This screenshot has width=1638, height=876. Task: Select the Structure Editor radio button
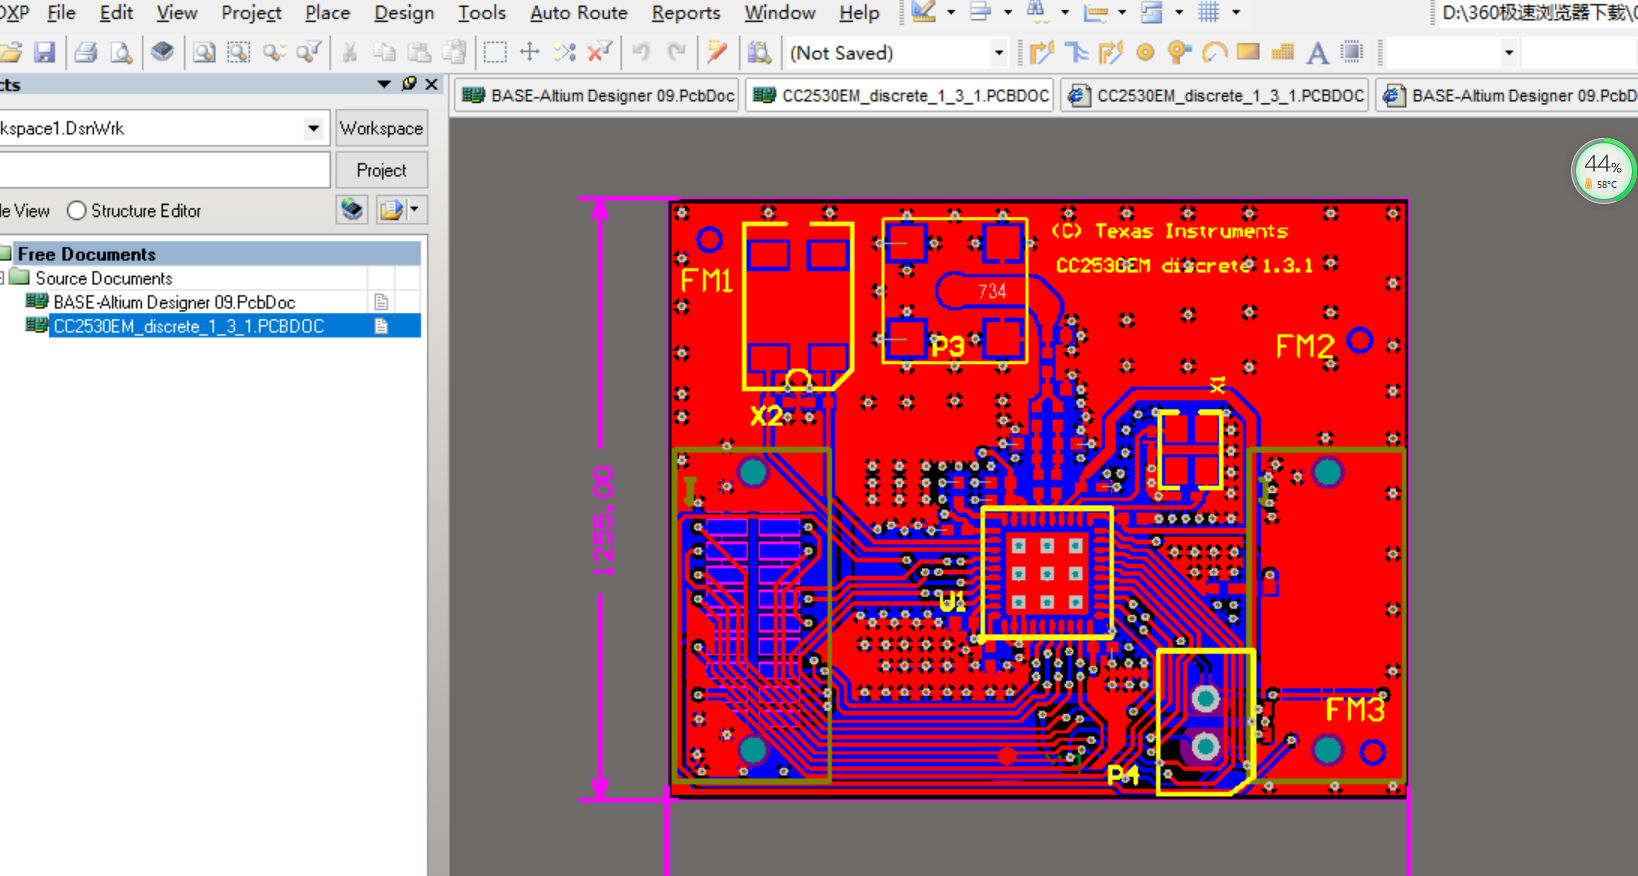[x=77, y=211]
